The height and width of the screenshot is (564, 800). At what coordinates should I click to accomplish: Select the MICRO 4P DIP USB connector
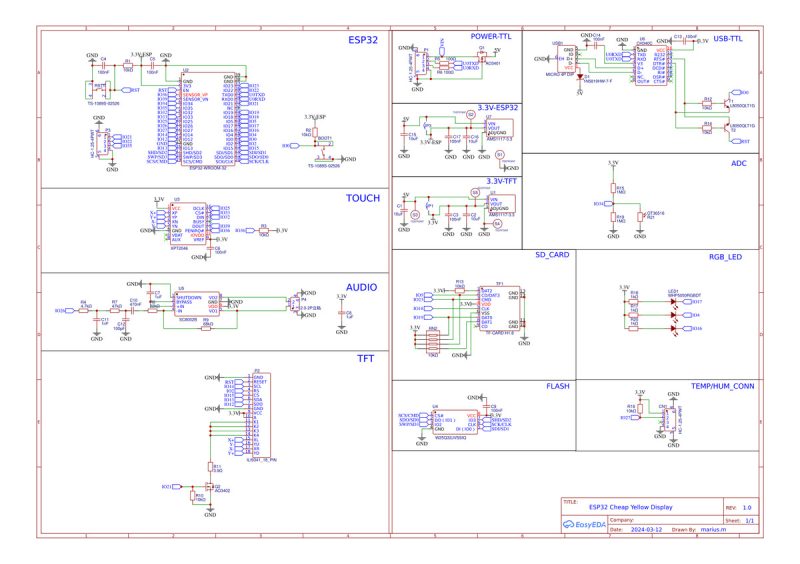click(565, 58)
